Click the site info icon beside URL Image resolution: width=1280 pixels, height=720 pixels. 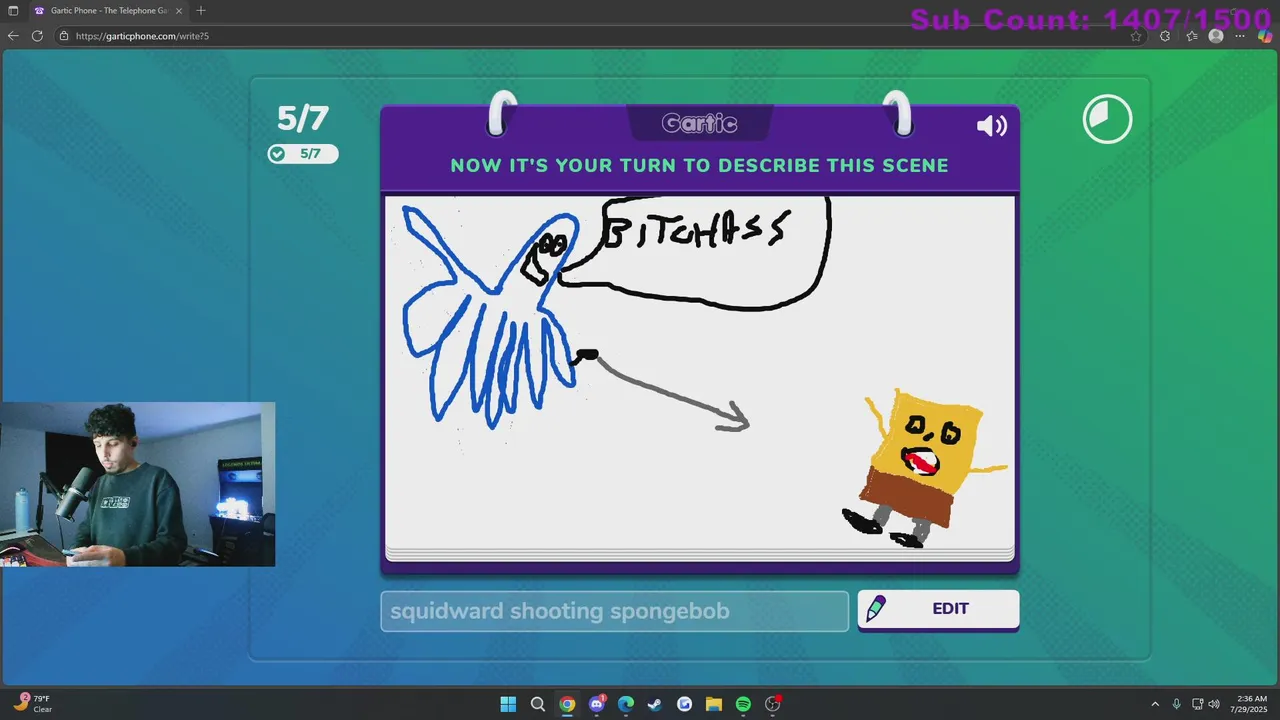click(64, 36)
